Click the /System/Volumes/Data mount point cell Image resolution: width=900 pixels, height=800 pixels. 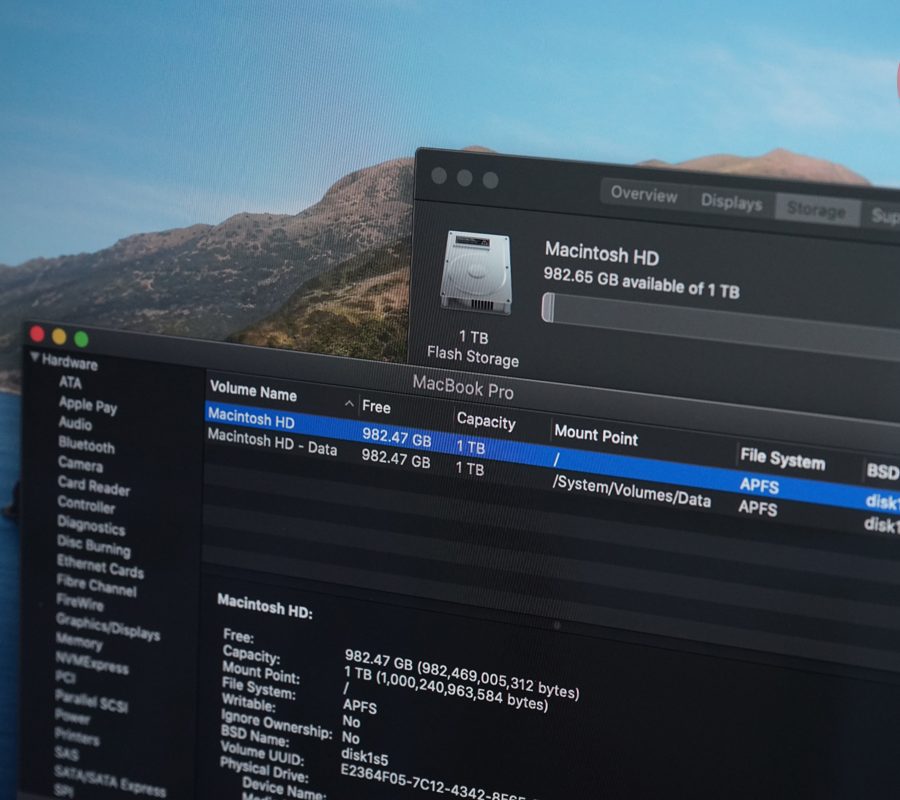(631, 492)
